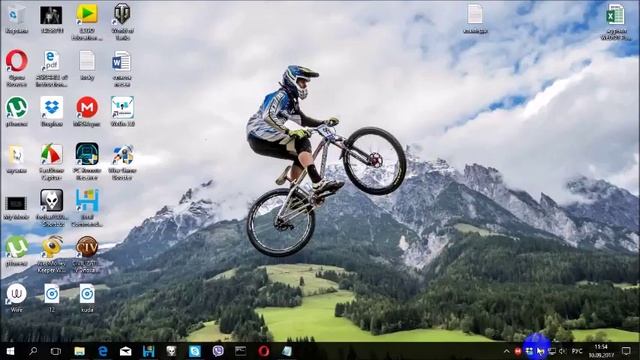Screen dimensions: 640x360
Task: Select the World of Tanks shortcut
Action: click(x=122, y=15)
